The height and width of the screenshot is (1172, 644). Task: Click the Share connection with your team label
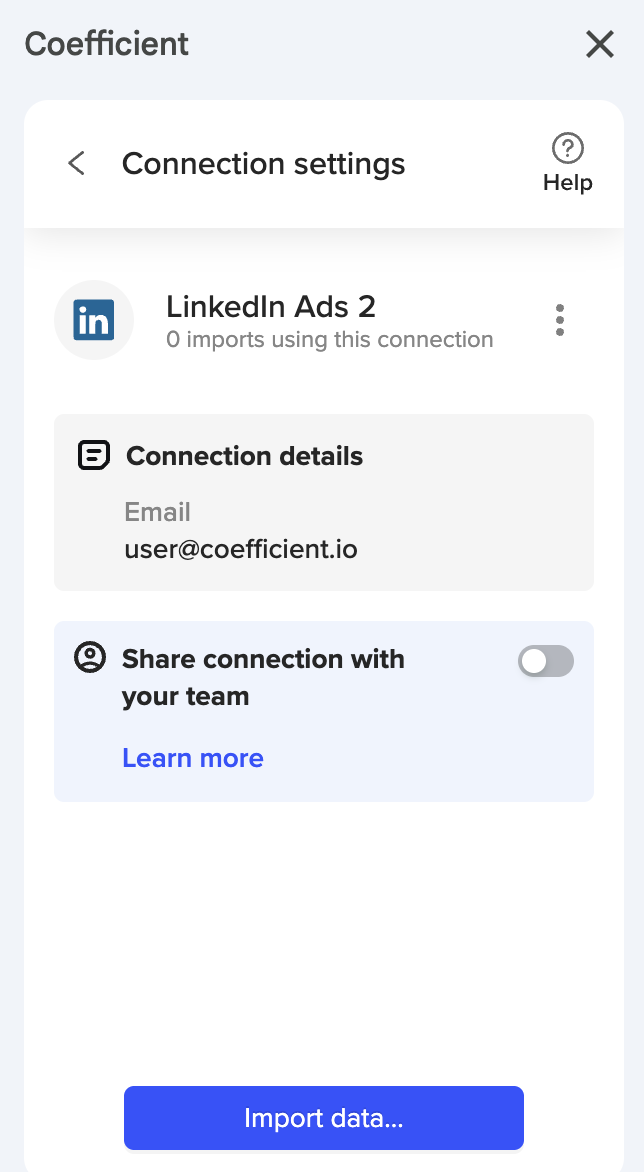click(x=263, y=677)
